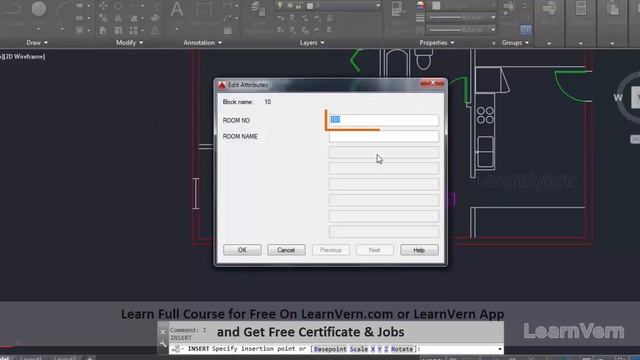Viewport: 640px width, 360px height.
Task: Expand command line history arrow
Action: pos(500,349)
